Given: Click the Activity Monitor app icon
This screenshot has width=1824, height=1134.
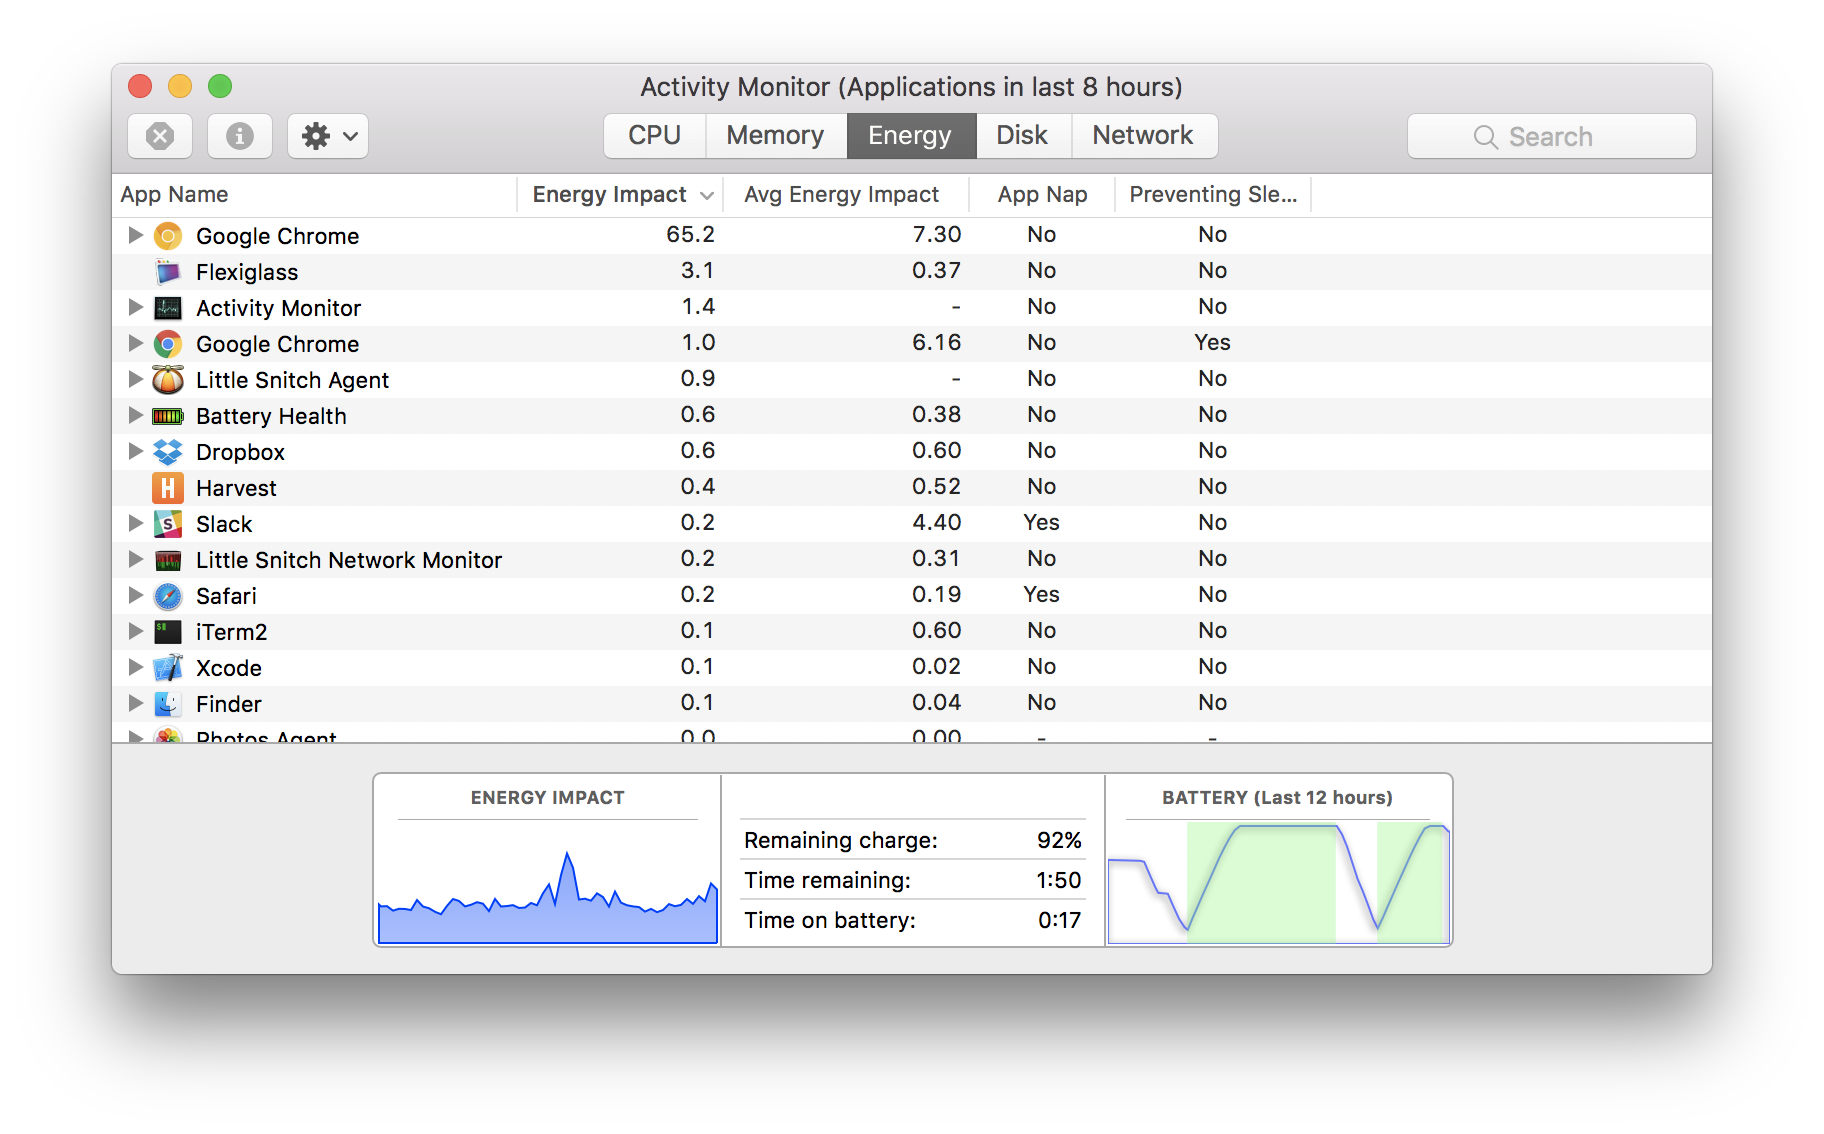Looking at the screenshot, I should 168,308.
